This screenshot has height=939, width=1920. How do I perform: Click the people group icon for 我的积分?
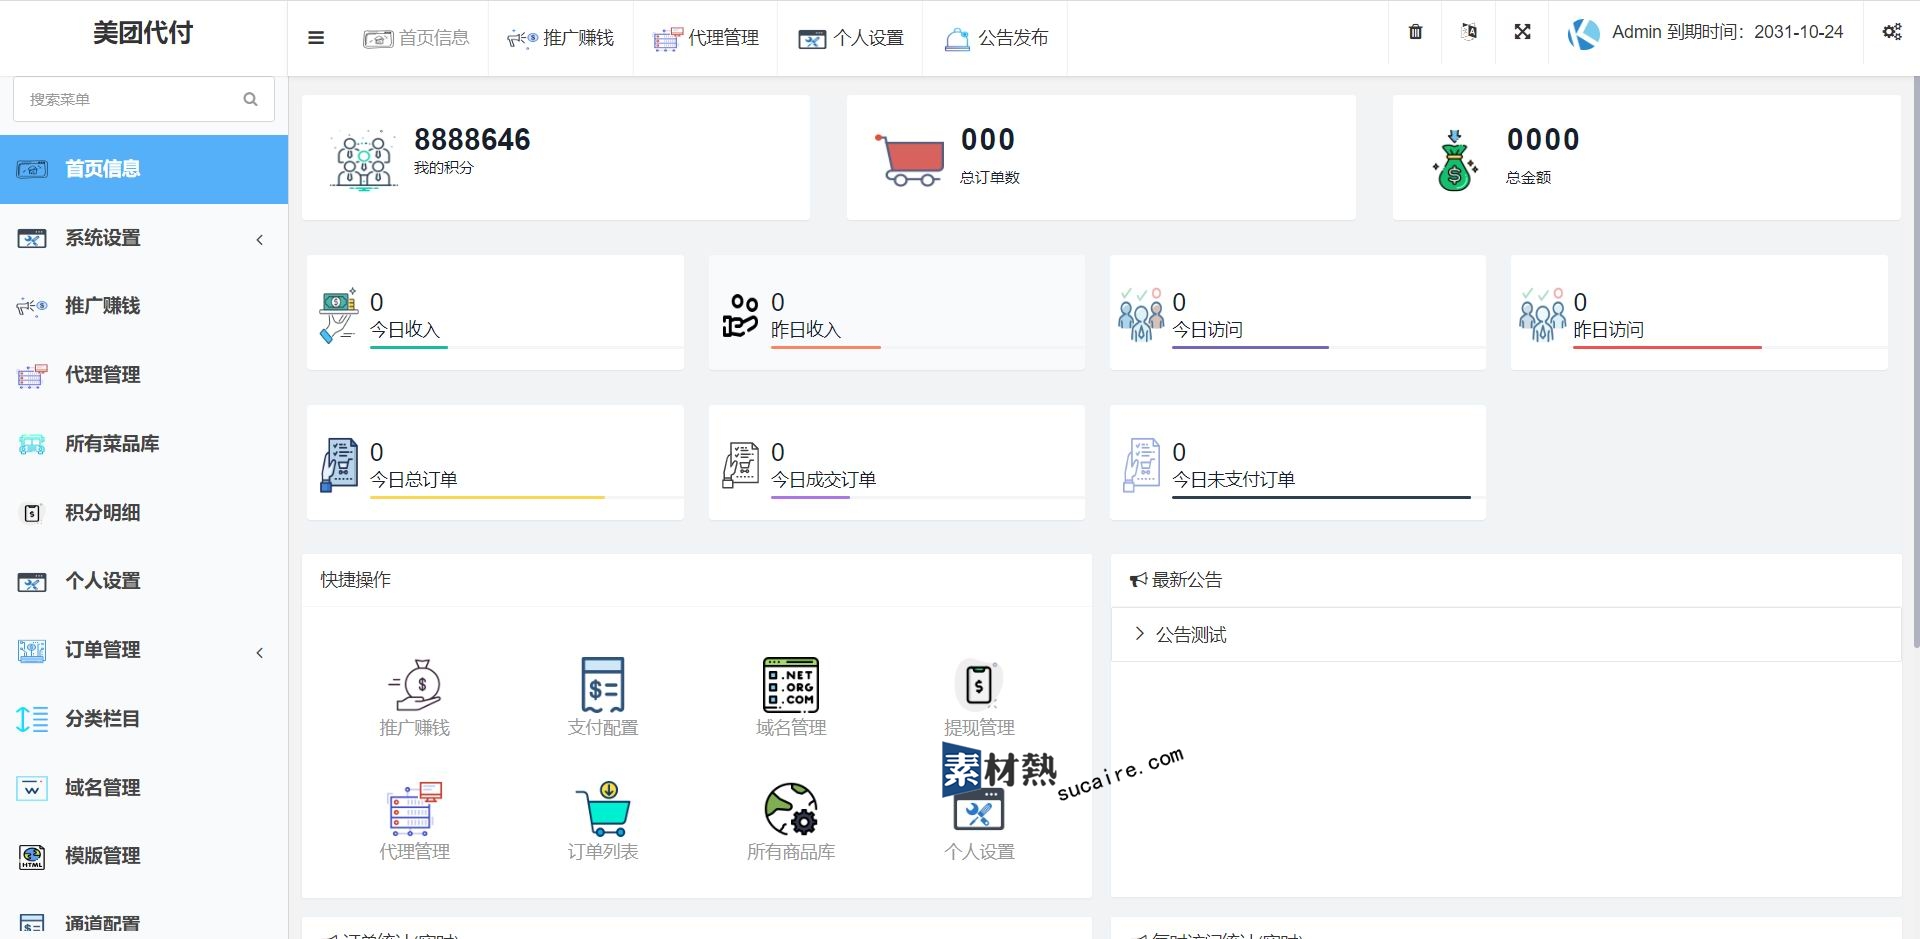(x=364, y=159)
